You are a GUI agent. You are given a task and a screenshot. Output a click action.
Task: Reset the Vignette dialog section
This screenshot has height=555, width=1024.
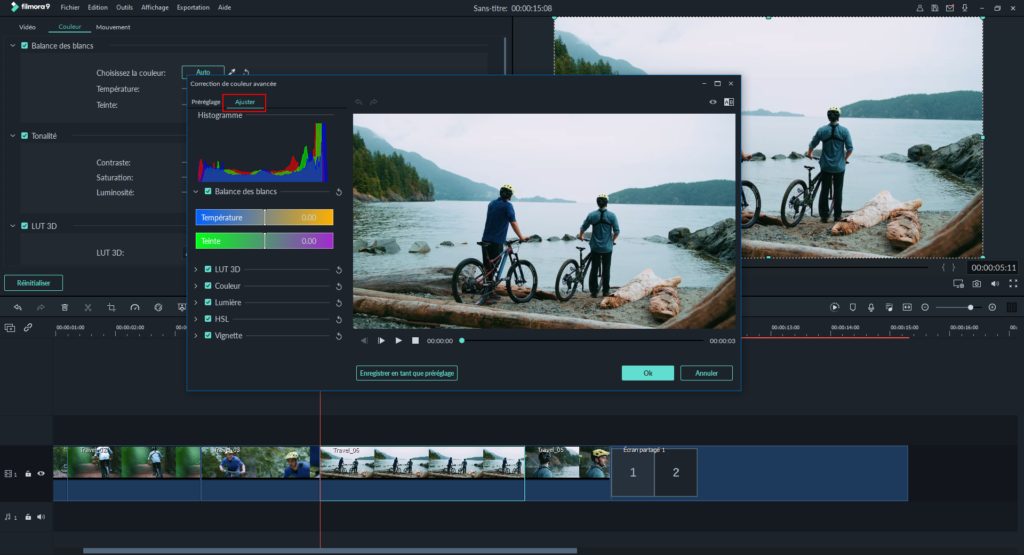tap(339, 336)
